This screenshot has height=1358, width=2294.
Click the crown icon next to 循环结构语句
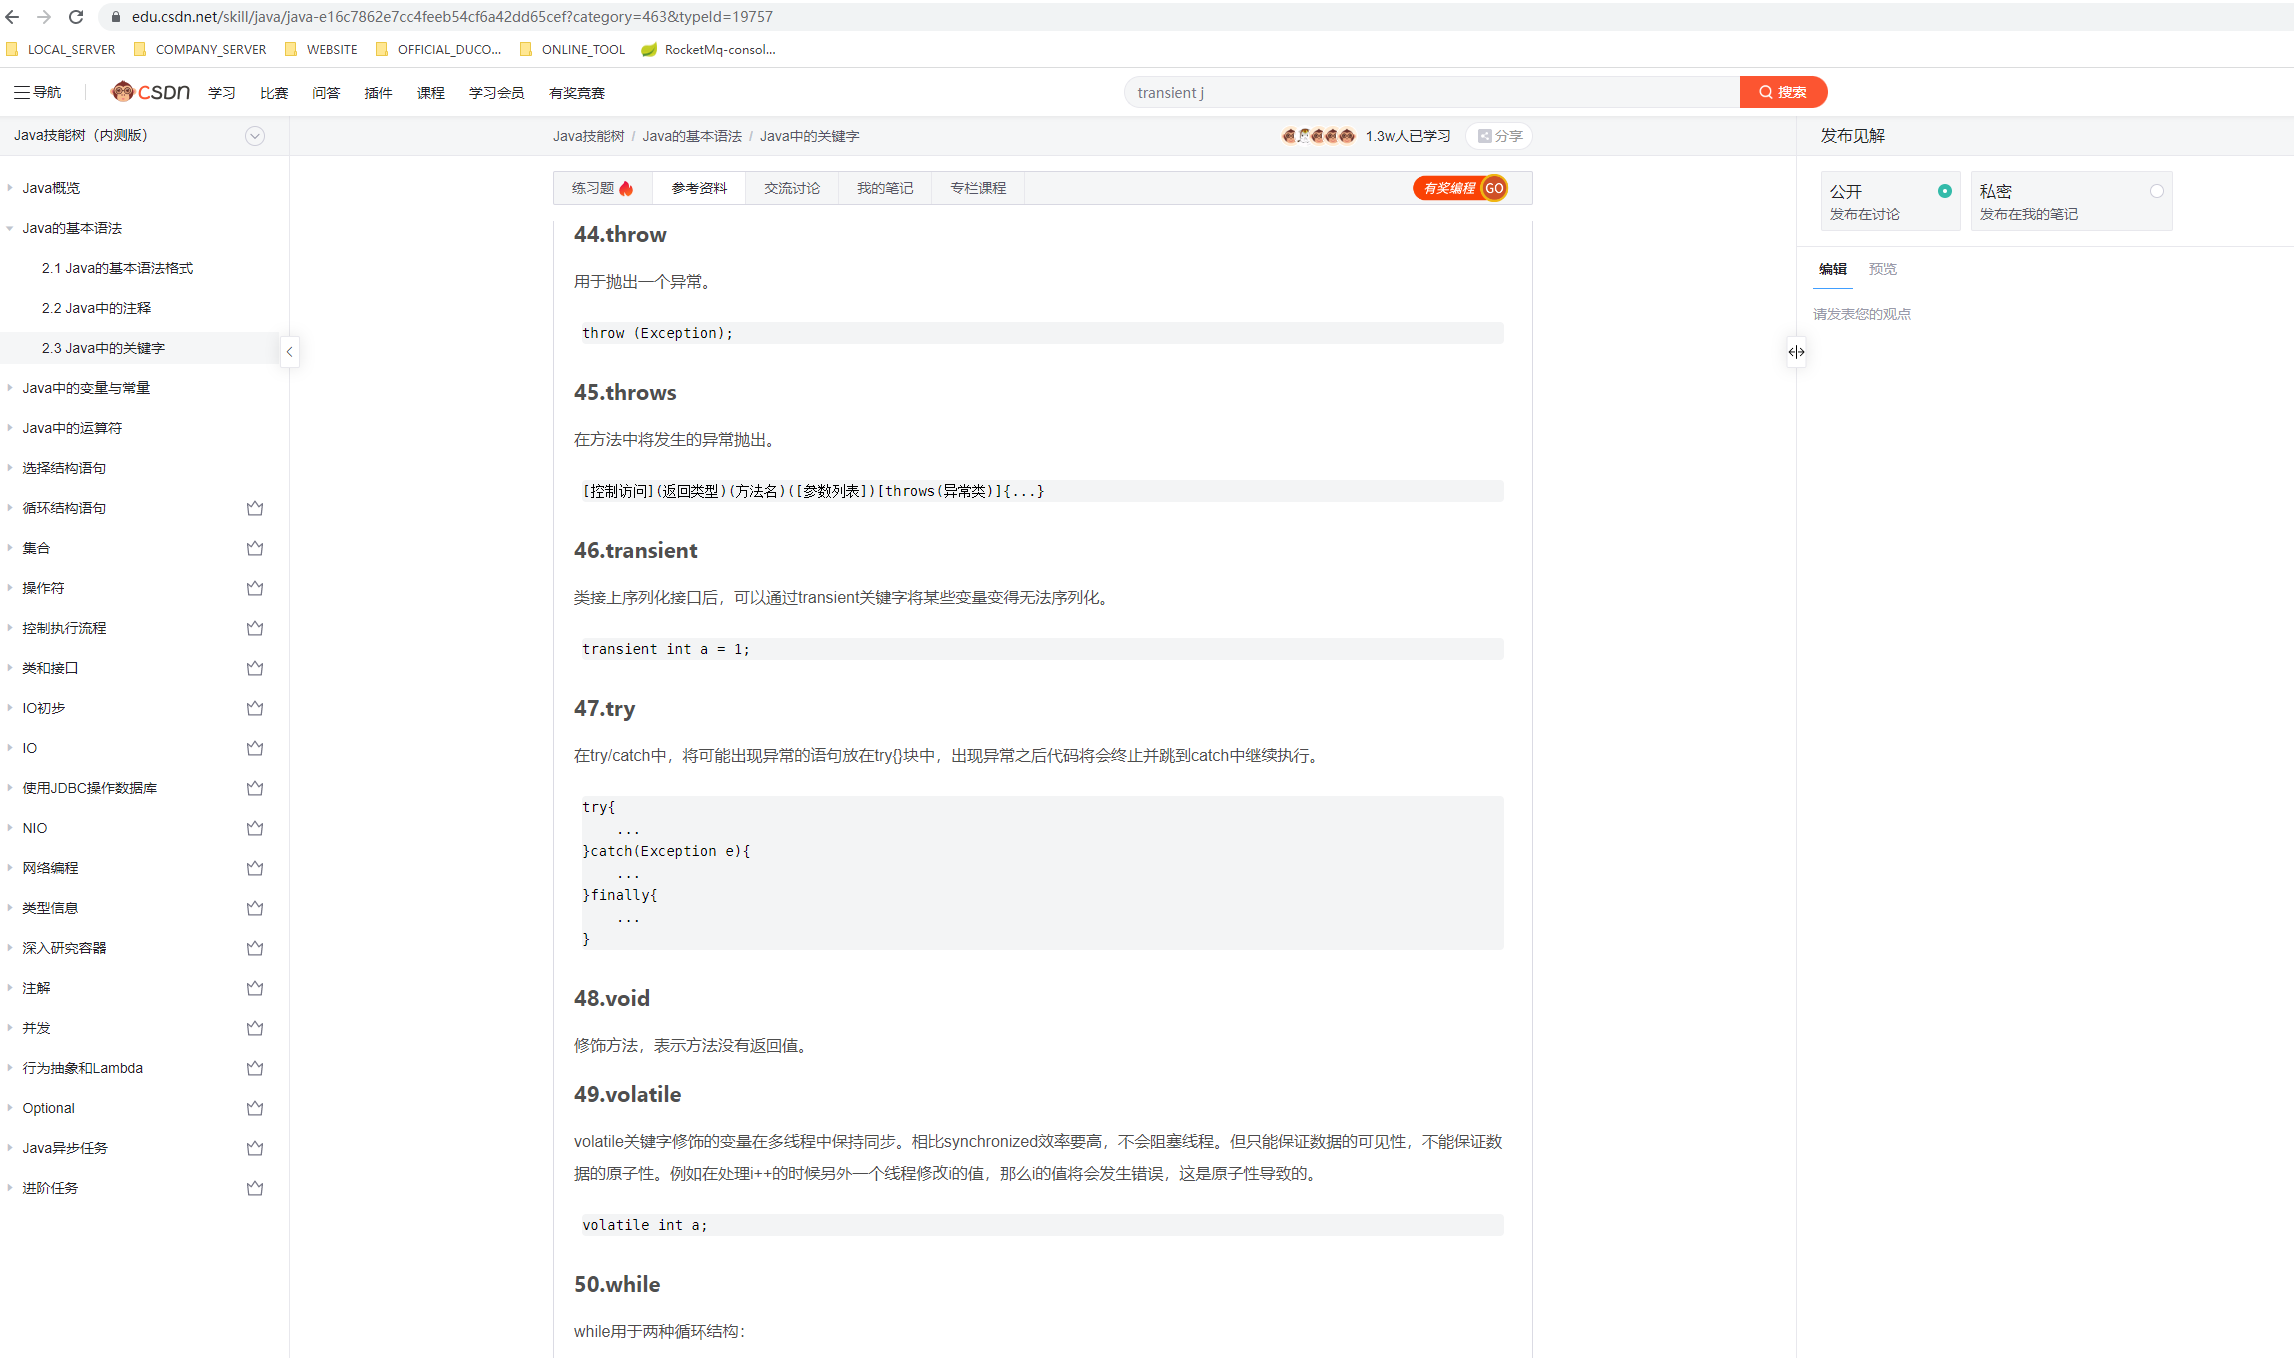pyautogui.click(x=254, y=508)
